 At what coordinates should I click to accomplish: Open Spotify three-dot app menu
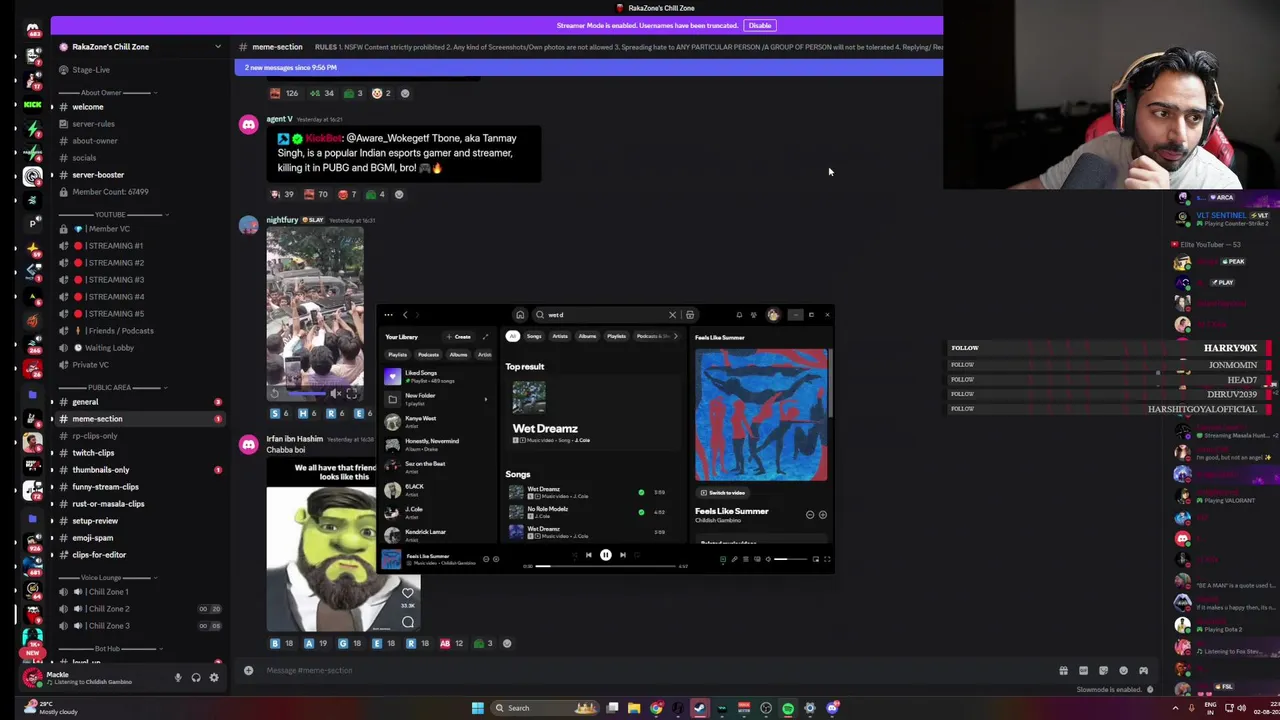click(x=388, y=315)
